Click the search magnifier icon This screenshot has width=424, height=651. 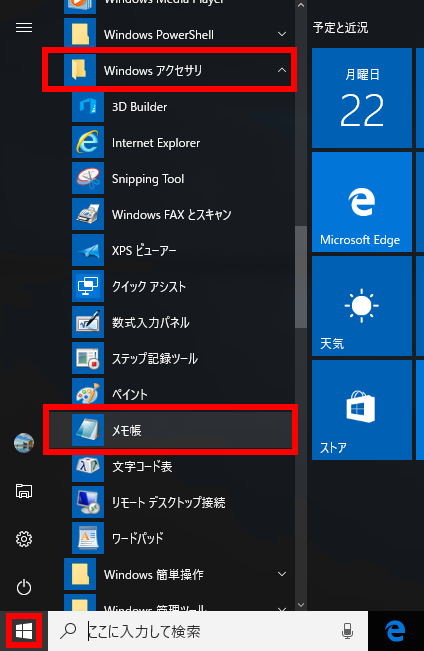pyautogui.click(x=68, y=631)
